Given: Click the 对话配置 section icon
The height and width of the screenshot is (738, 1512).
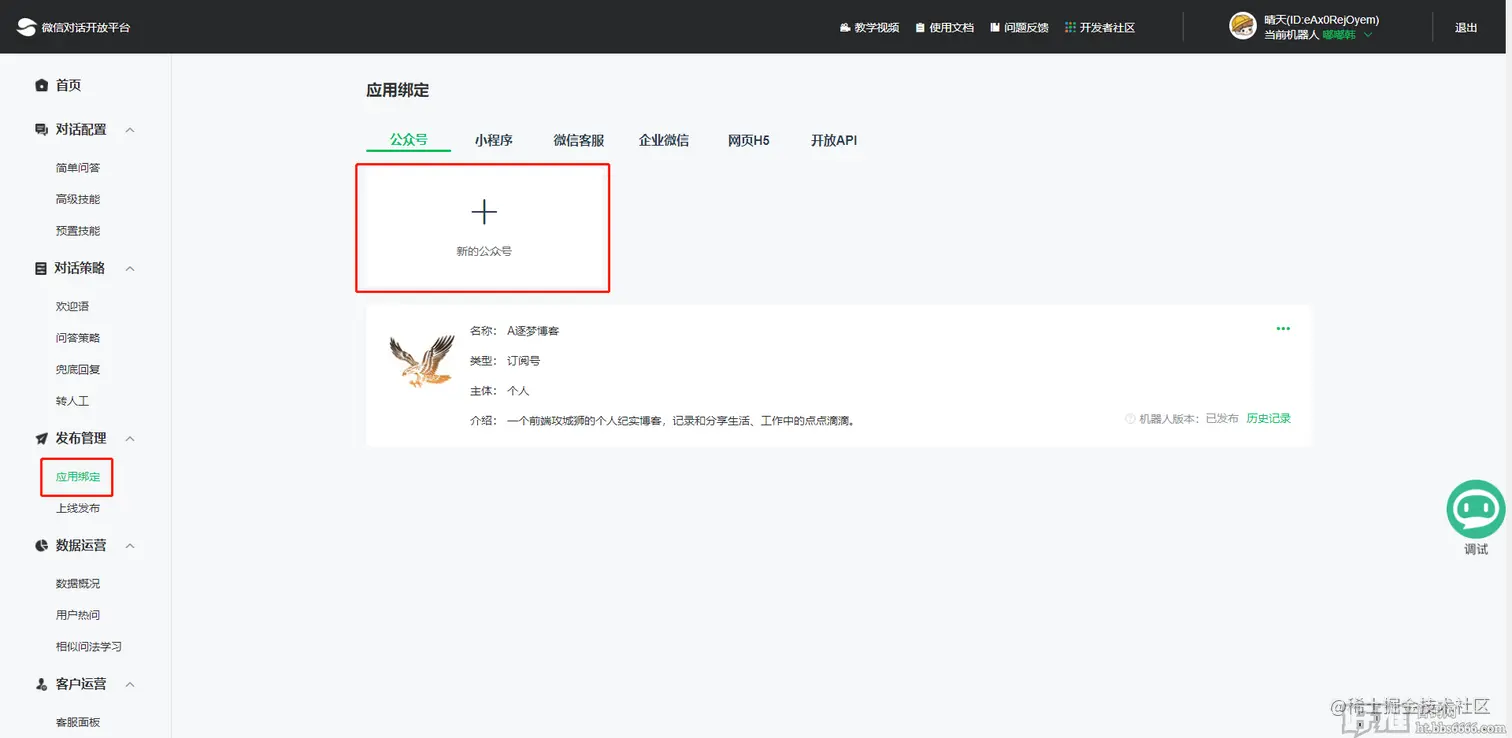Looking at the screenshot, I should 41,130.
